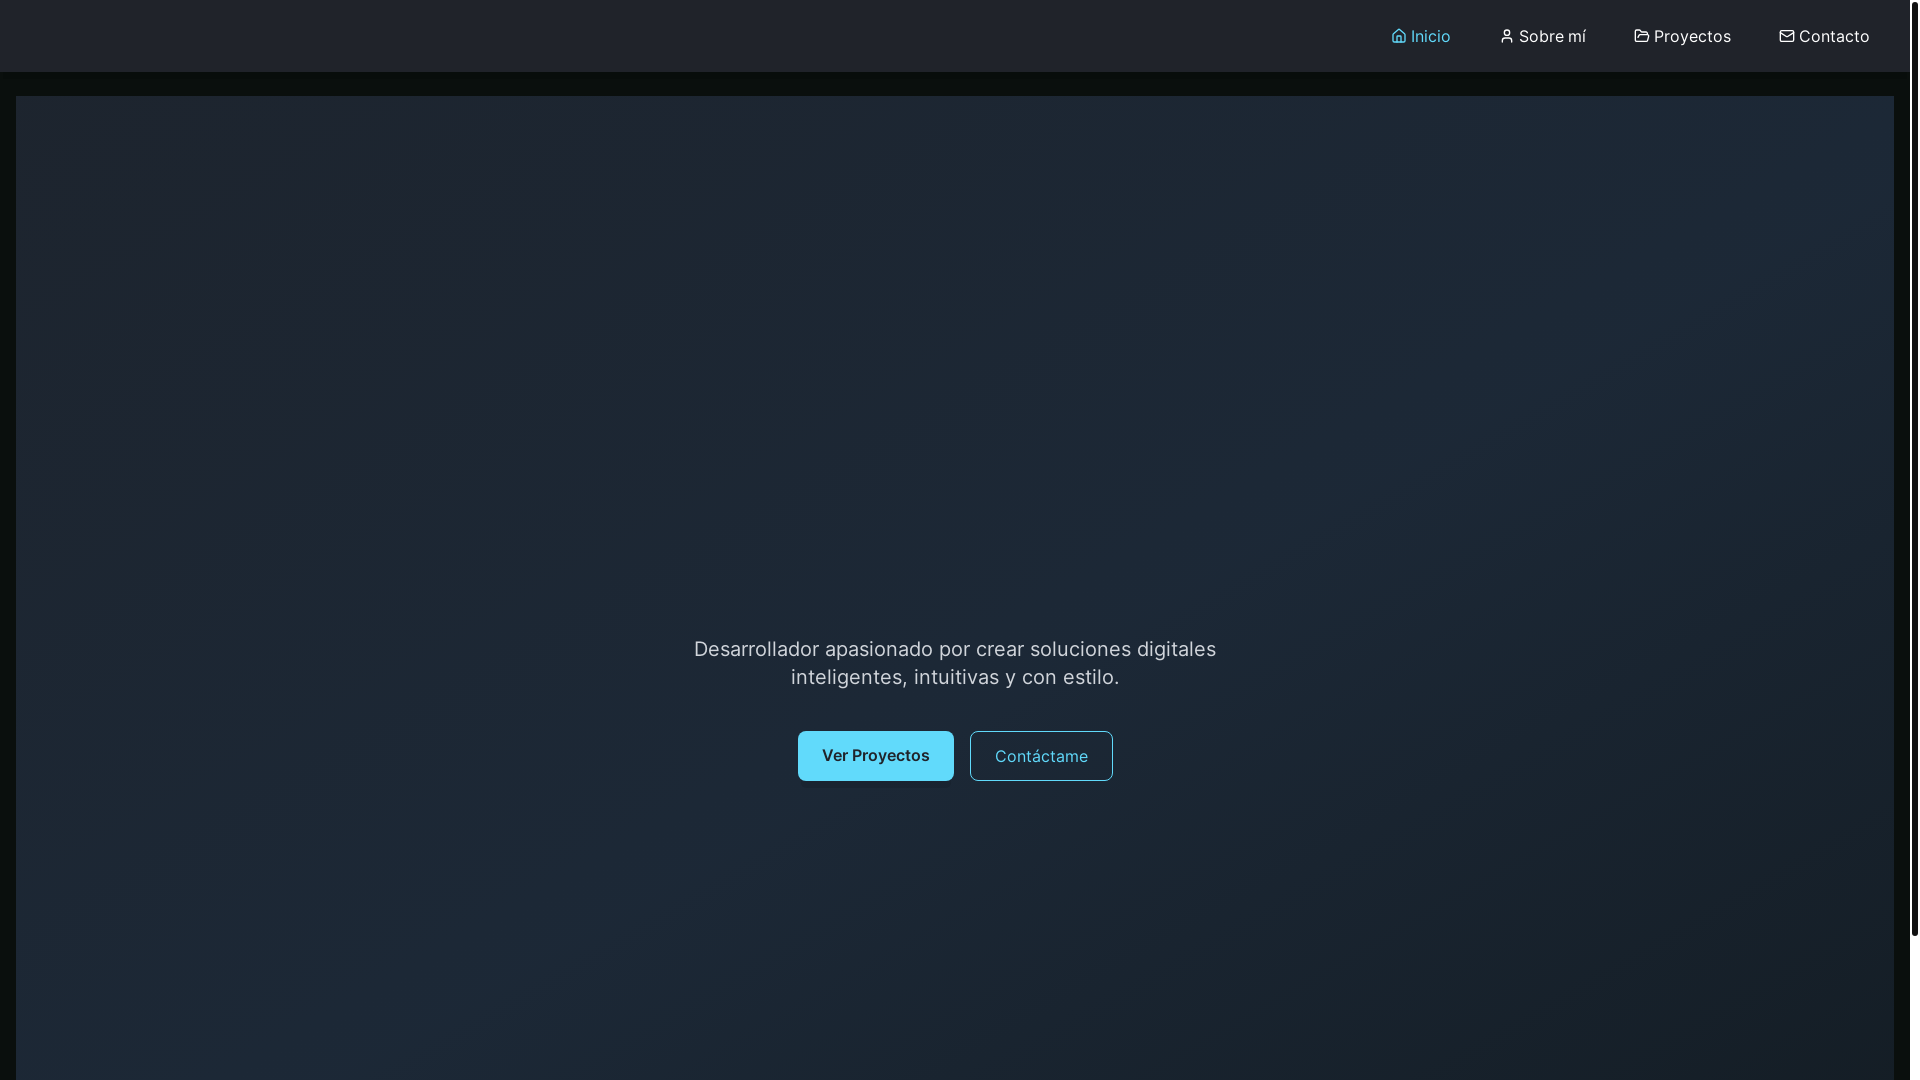The width and height of the screenshot is (1920, 1080).
Task: Click the Ver Proyectos button
Action: click(876, 756)
